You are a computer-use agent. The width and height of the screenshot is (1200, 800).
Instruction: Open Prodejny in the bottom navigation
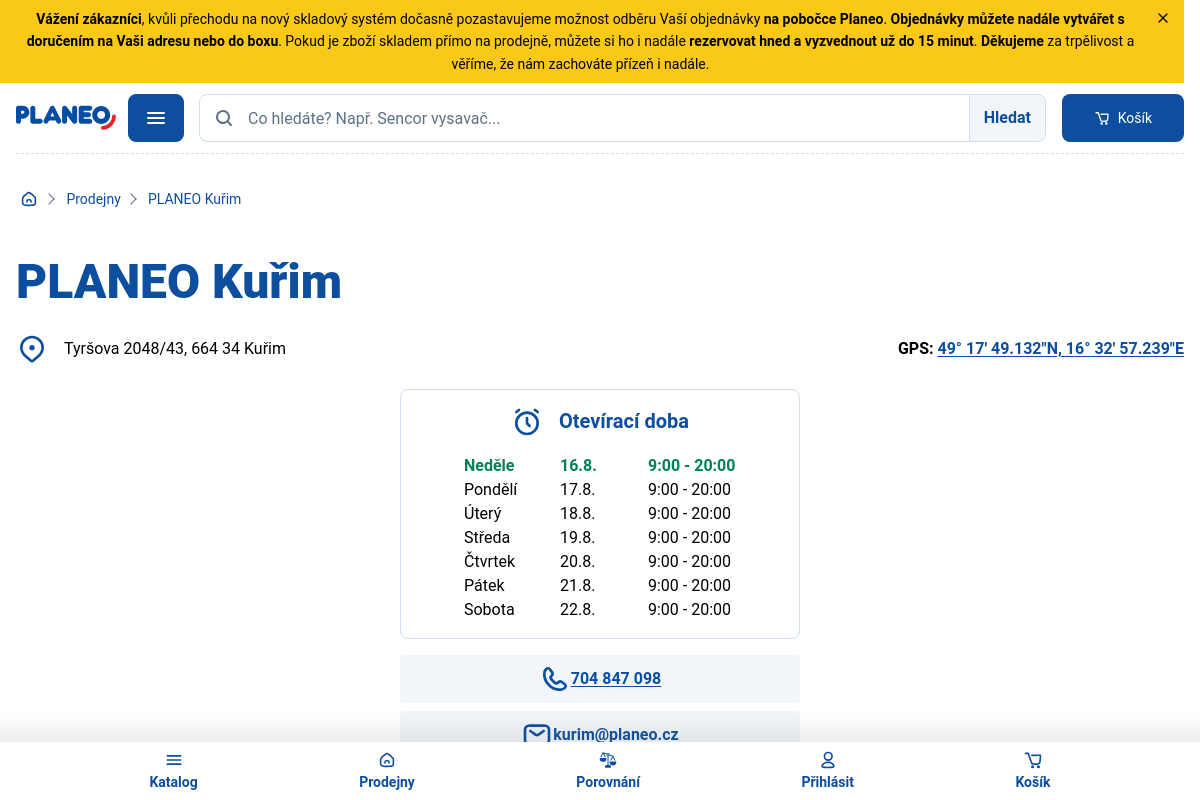(x=387, y=771)
